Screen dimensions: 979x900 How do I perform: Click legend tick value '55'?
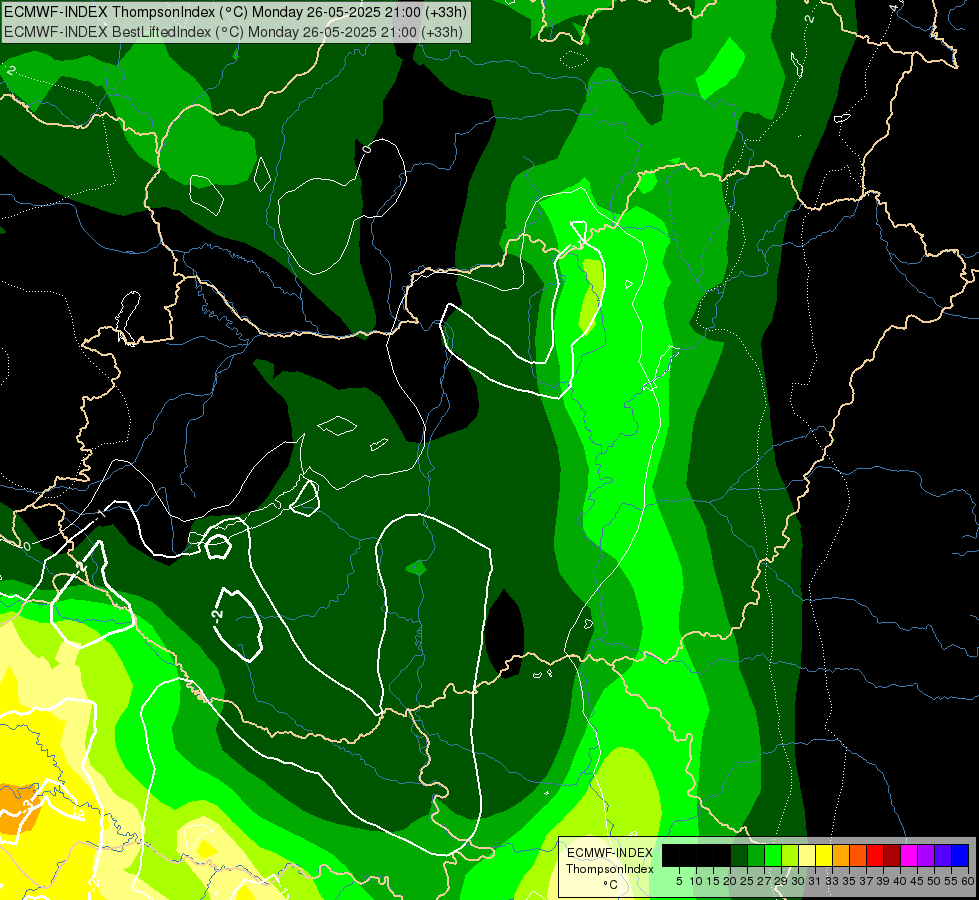click(951, 881)
